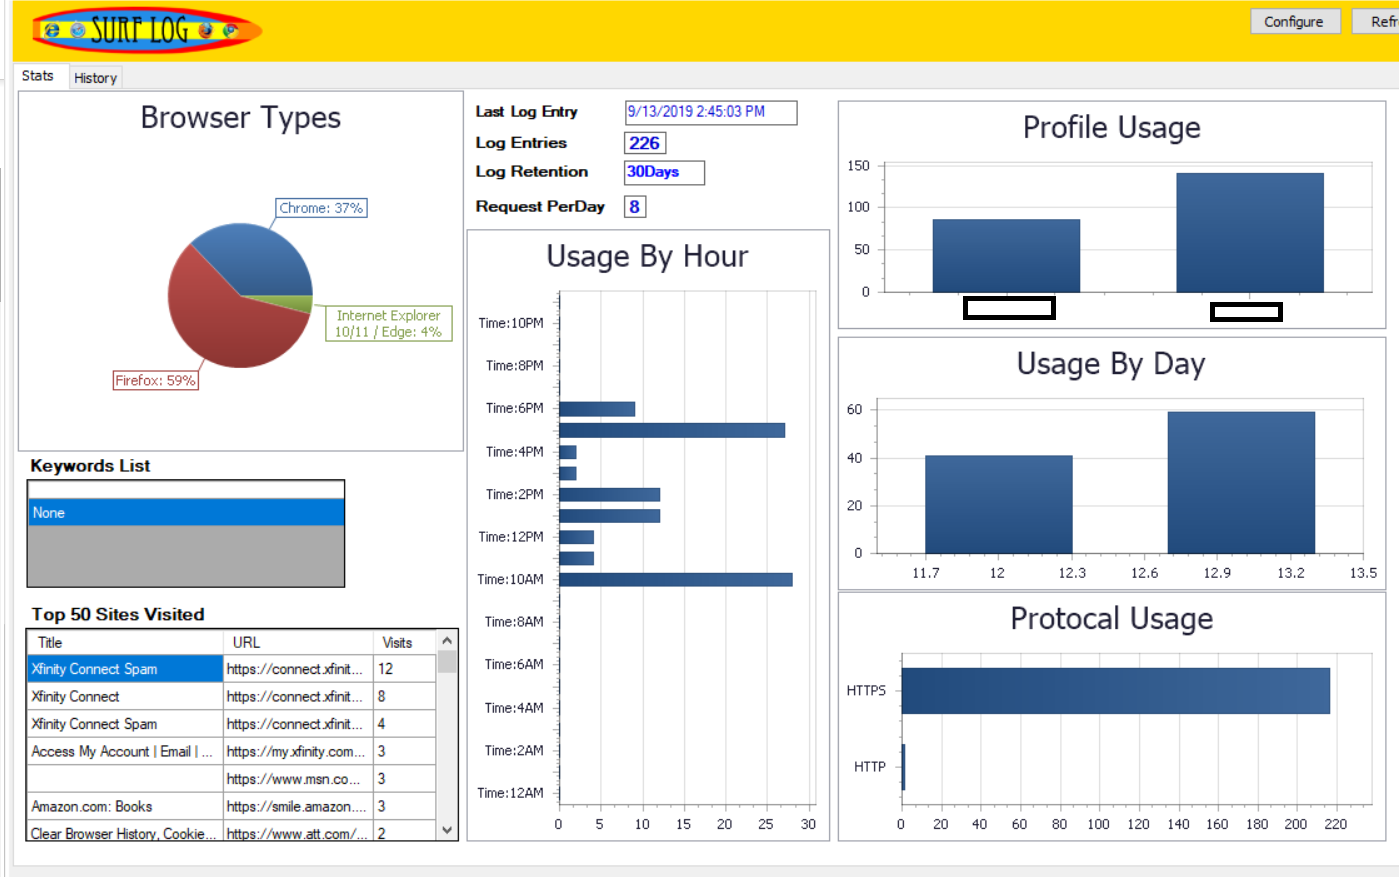Viewport: 1399px width, 877px height.
Task: Click the shorter bar in Profile Usage chart
Action: pyautogui.click(x=1006, y=256)
